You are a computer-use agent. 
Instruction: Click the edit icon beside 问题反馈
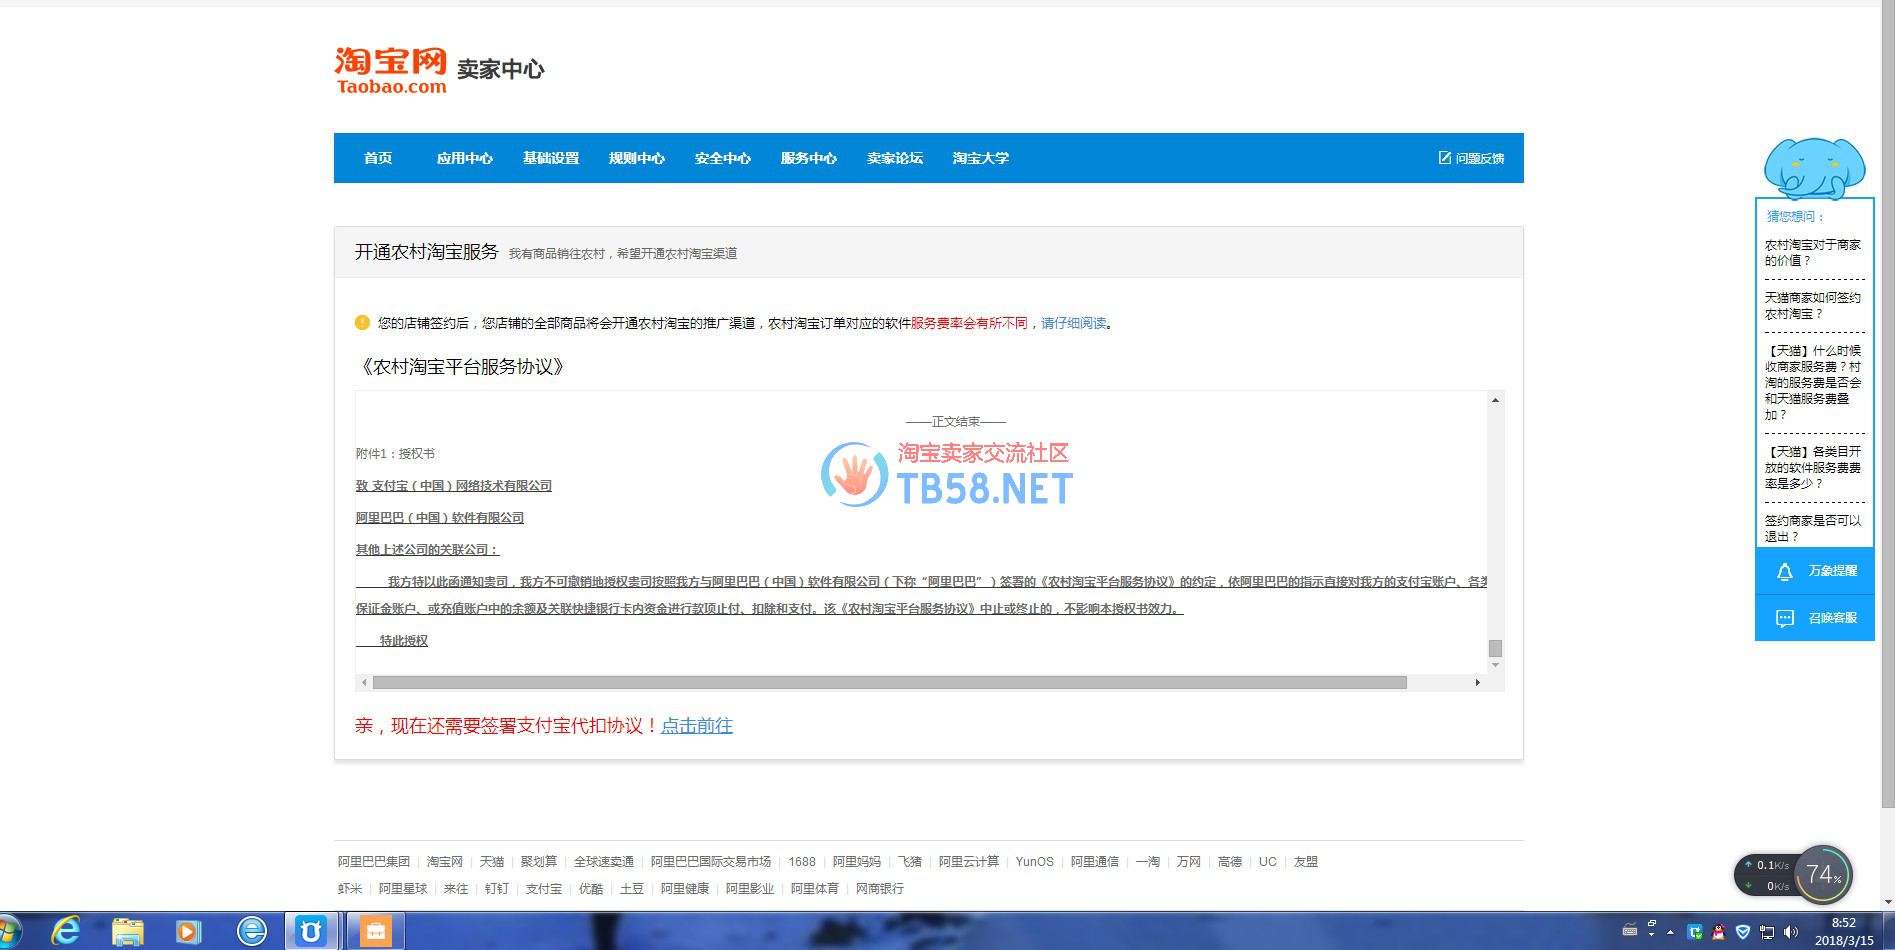tap(1444, 158)
